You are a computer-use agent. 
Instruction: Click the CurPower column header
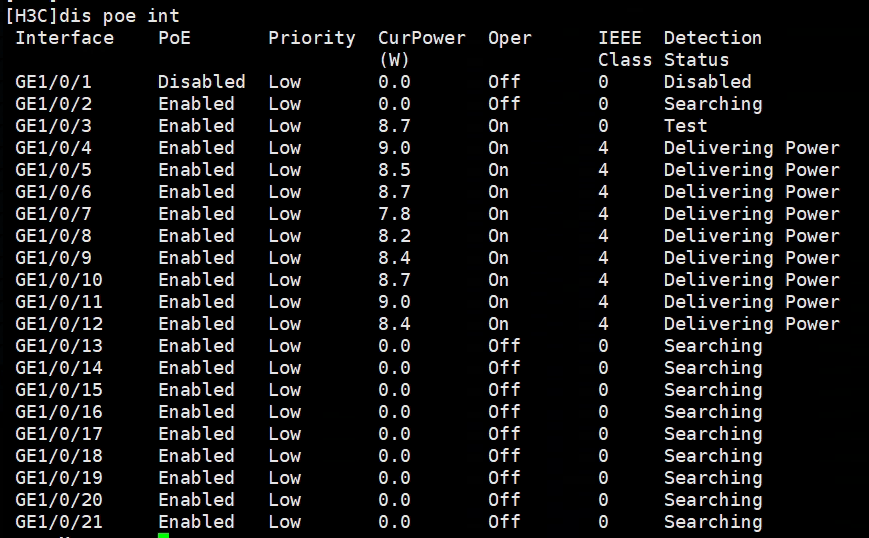[421, 38]
